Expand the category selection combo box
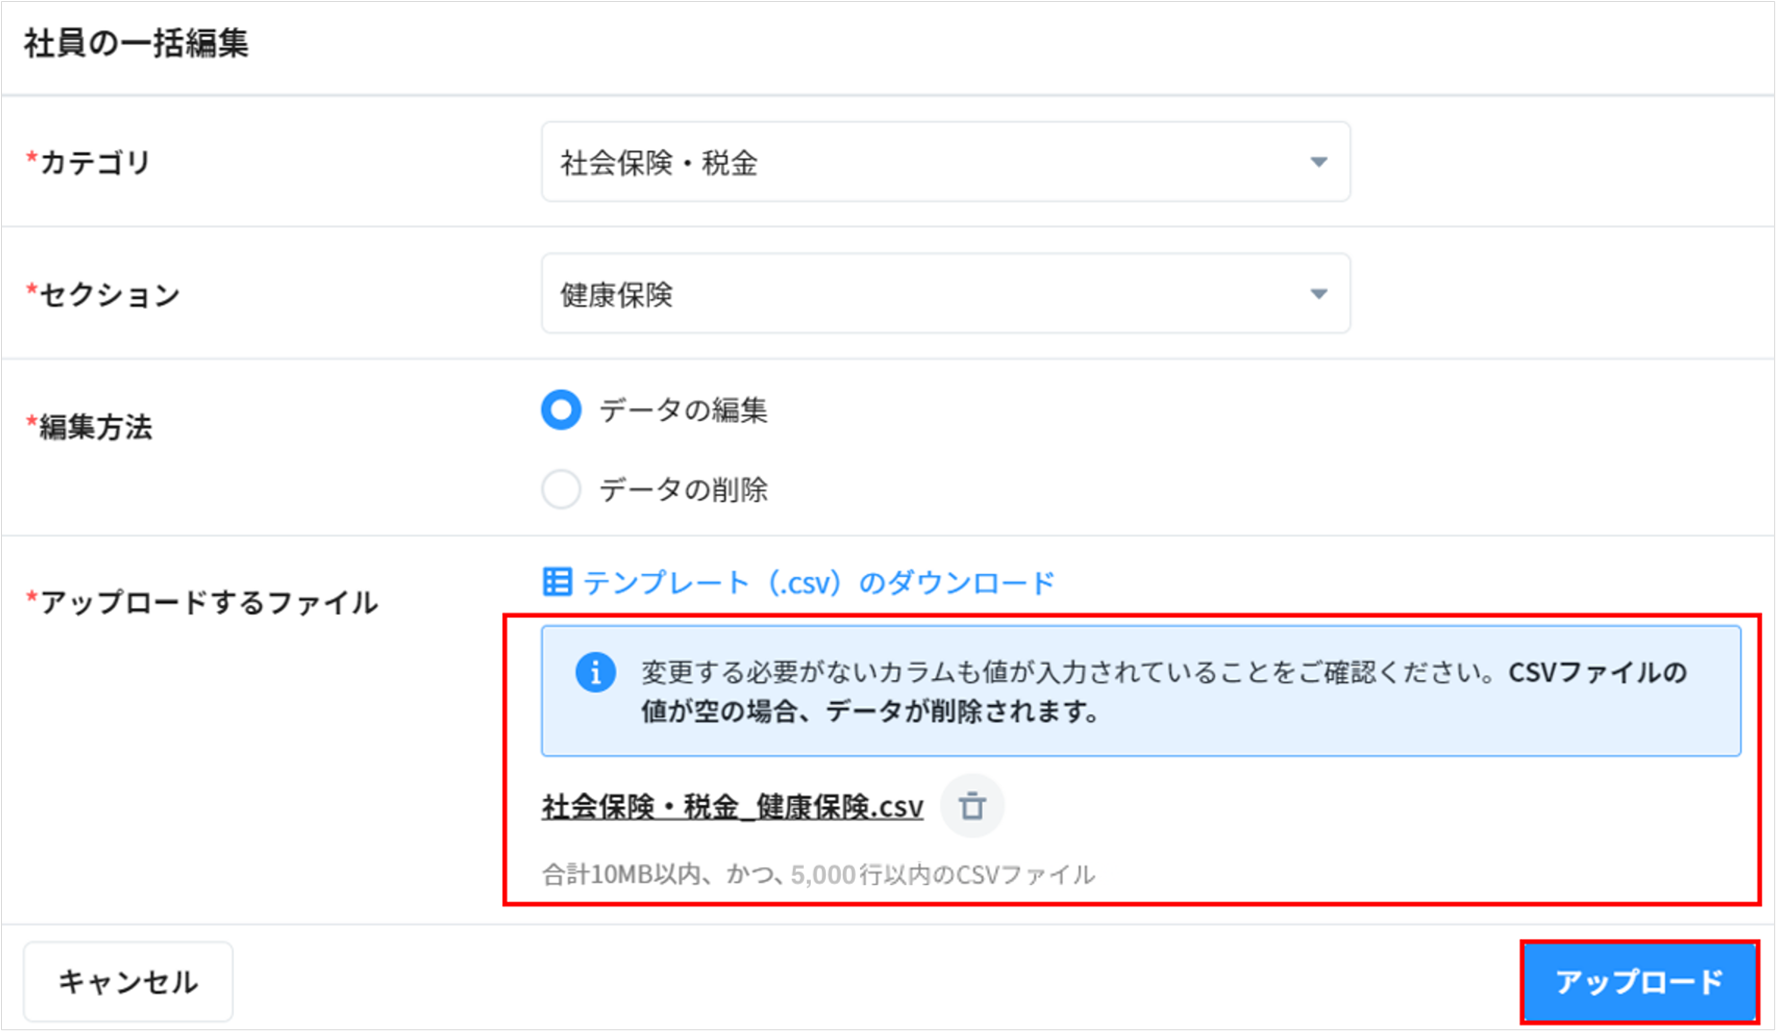The height and width of the screenshot is (1031, 1776). coord(945,161)
